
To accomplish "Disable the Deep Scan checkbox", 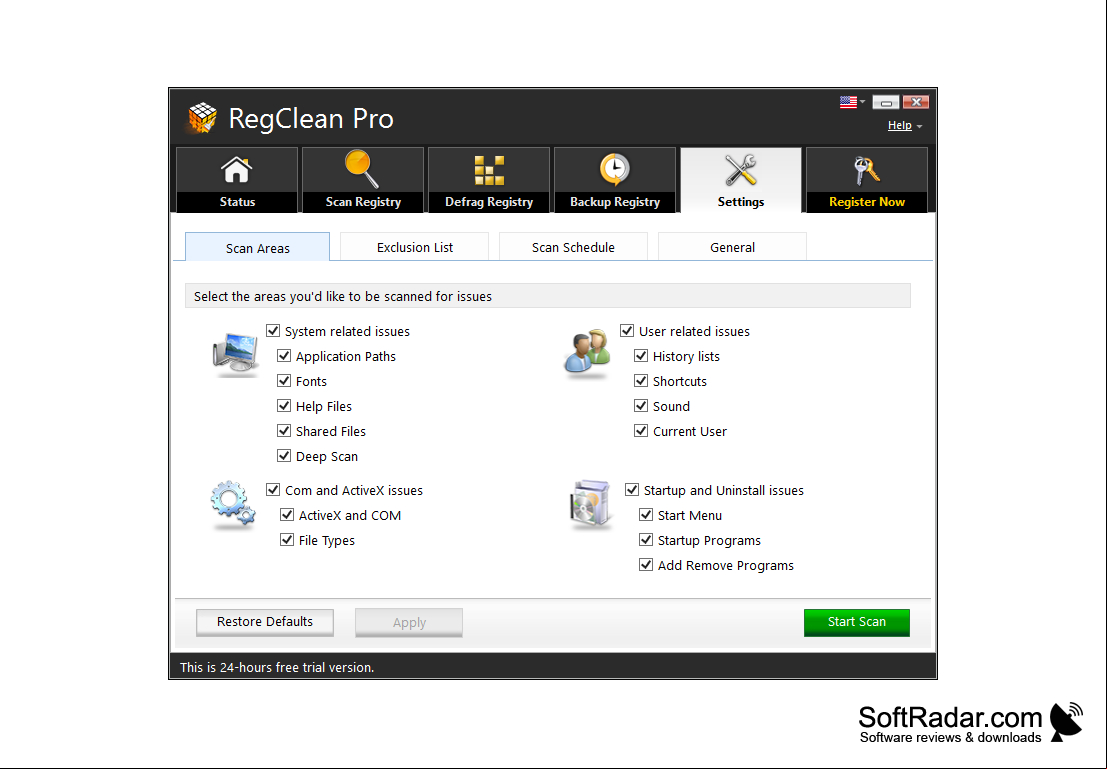I will pyautogui.click(x=284, y=456).
